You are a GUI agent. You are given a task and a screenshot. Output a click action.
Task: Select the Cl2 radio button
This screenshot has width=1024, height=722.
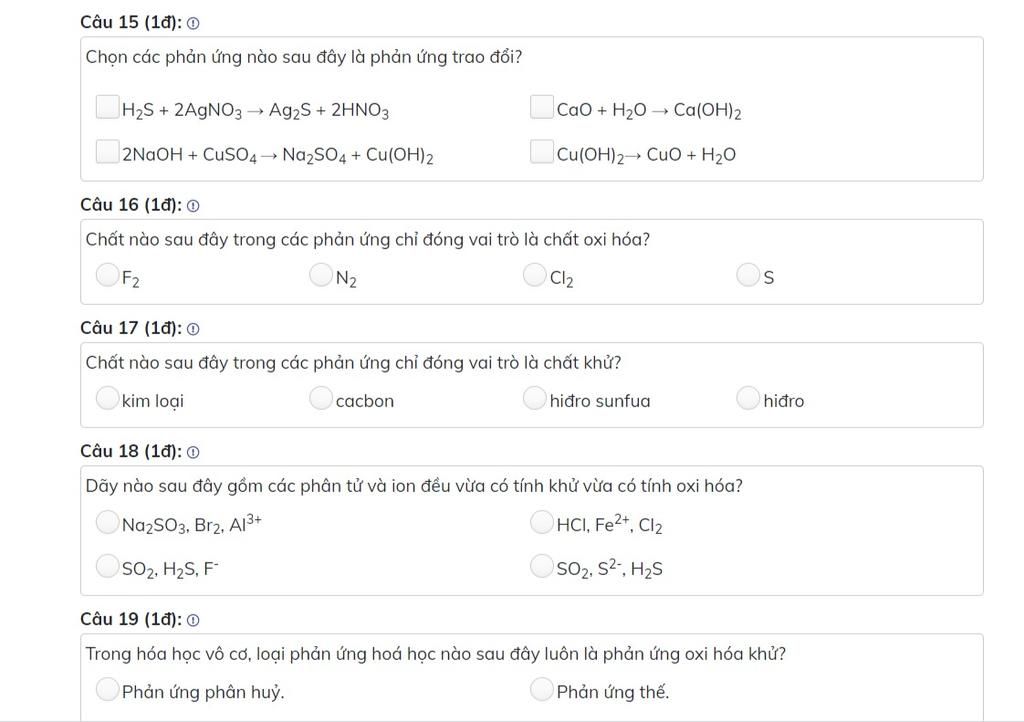tap(534, 275)
